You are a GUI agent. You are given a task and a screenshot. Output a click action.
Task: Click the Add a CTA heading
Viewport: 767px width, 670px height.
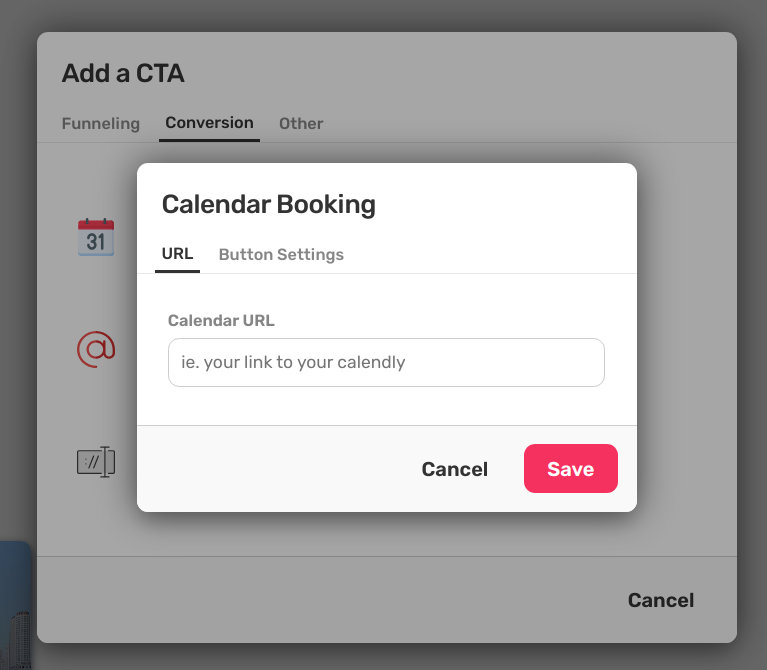(123, 73)
